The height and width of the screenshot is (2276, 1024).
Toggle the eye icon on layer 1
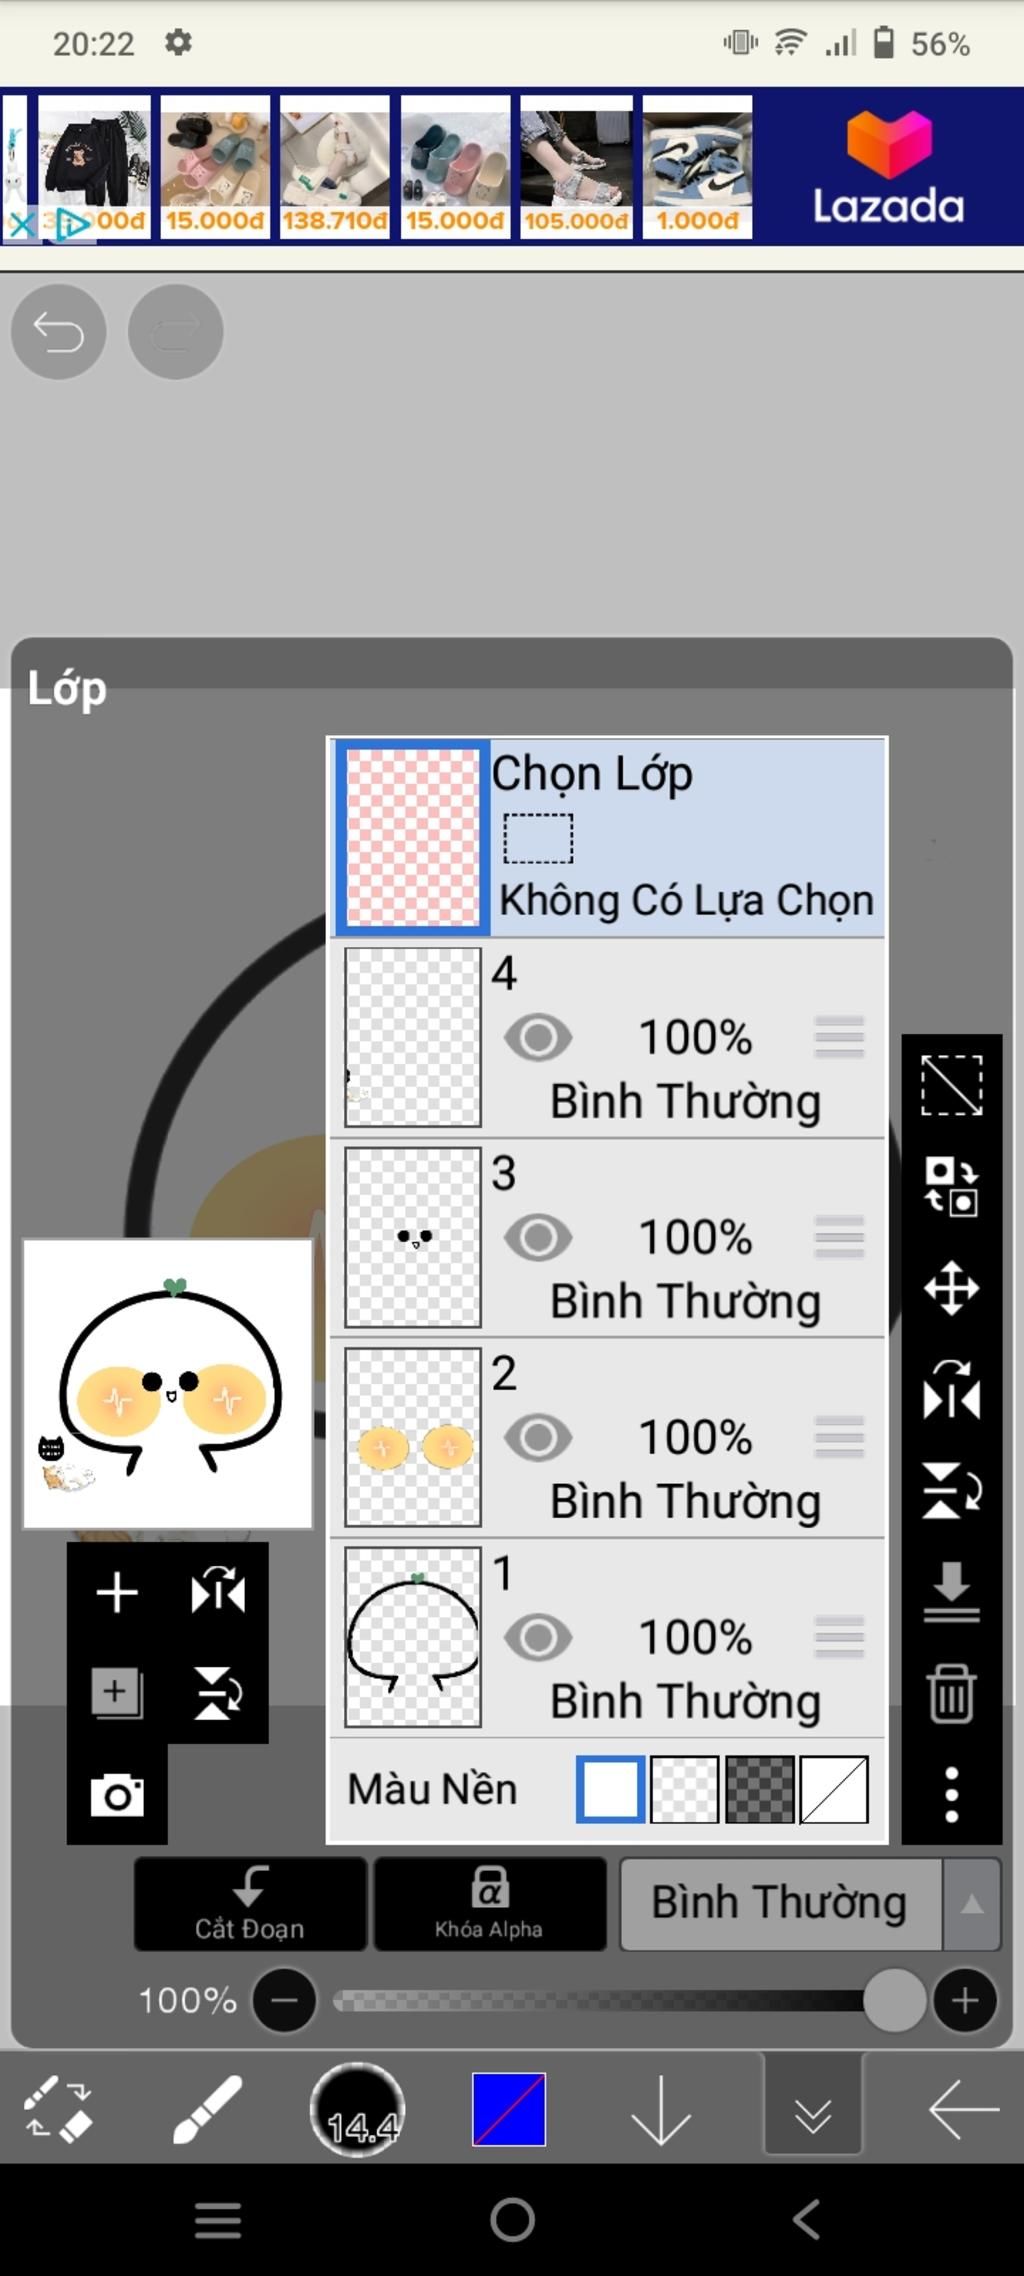pos(538,1638)
